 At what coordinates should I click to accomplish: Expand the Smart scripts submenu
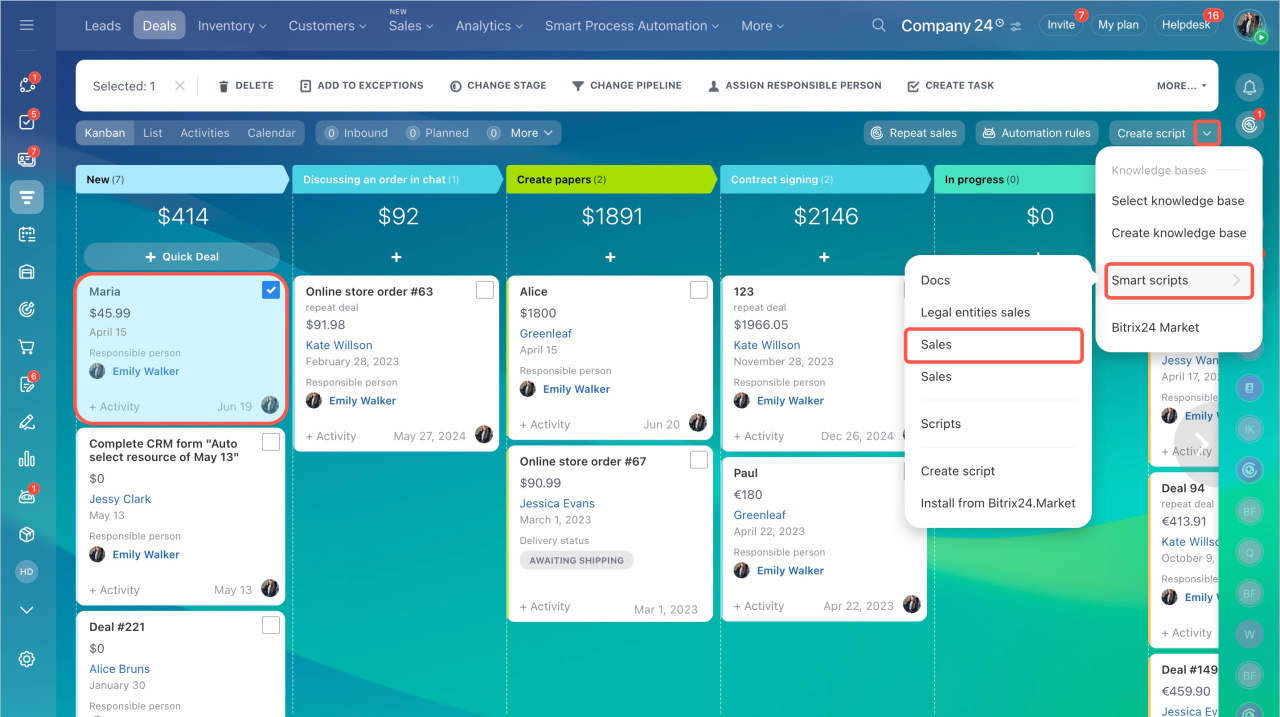[1178, 280]
